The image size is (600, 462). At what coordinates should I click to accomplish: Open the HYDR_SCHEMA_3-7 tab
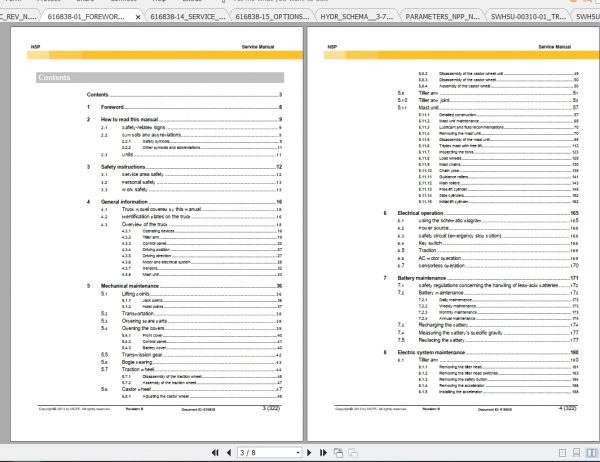click(x=357, y=17)
